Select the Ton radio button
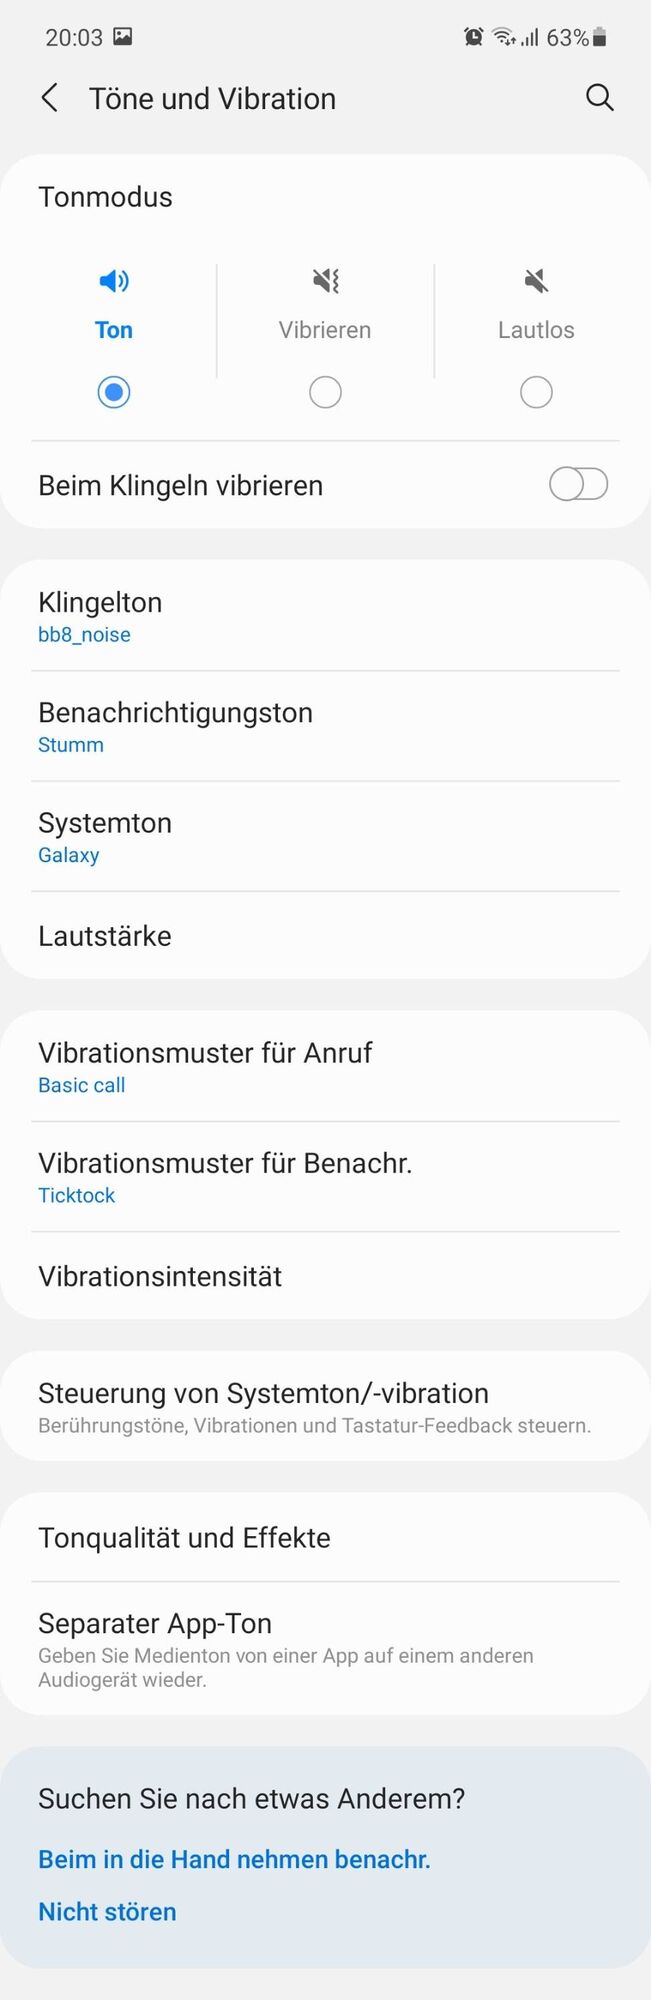 [x=114, y=392]
